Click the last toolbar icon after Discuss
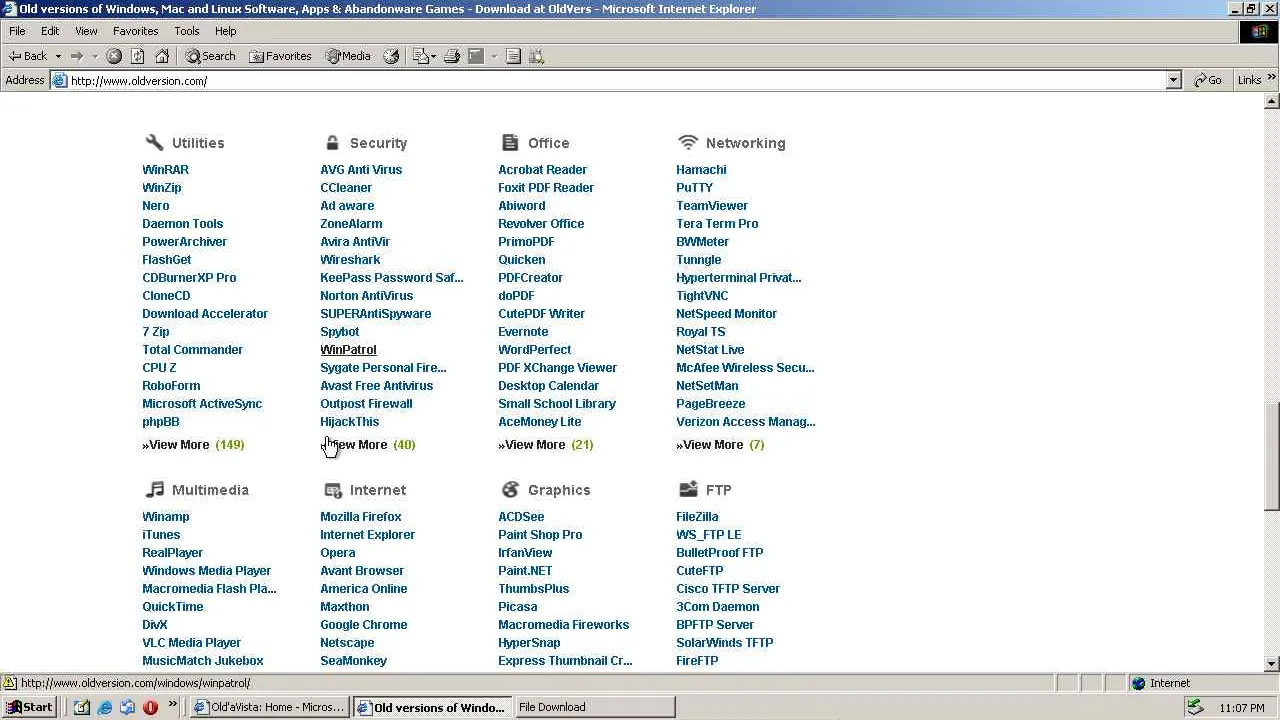This screenshot has width=1280, height=720. [537, 56]
